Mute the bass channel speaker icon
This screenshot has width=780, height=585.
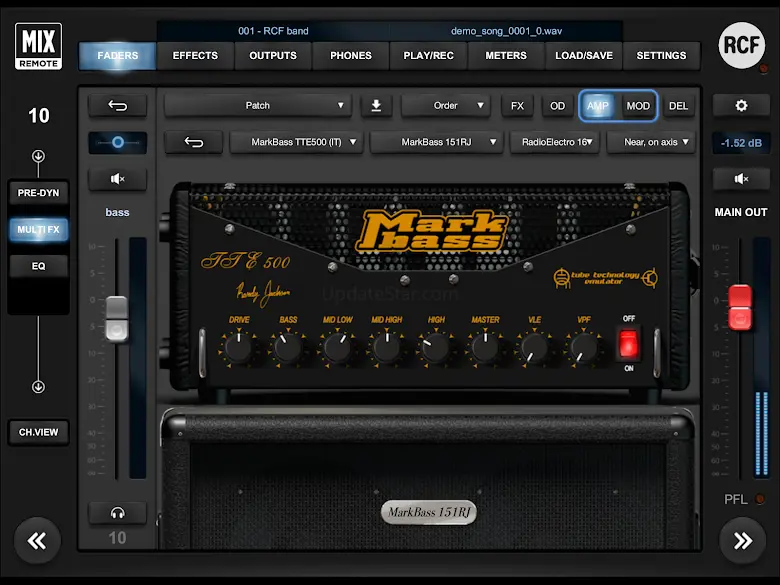(117, 179)
